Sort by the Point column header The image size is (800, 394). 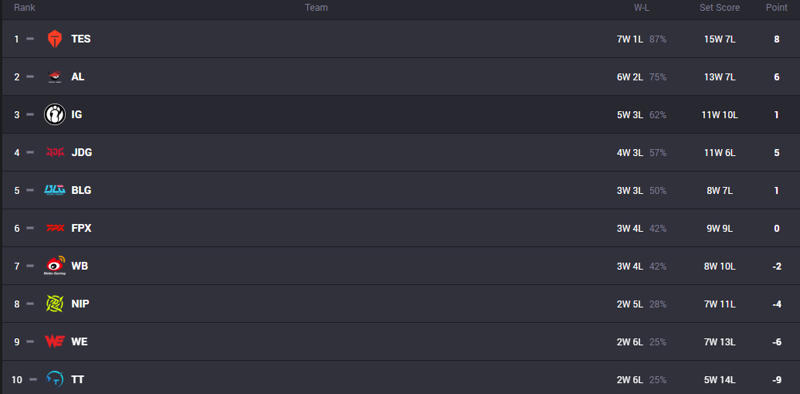click(x=777, y=8)
